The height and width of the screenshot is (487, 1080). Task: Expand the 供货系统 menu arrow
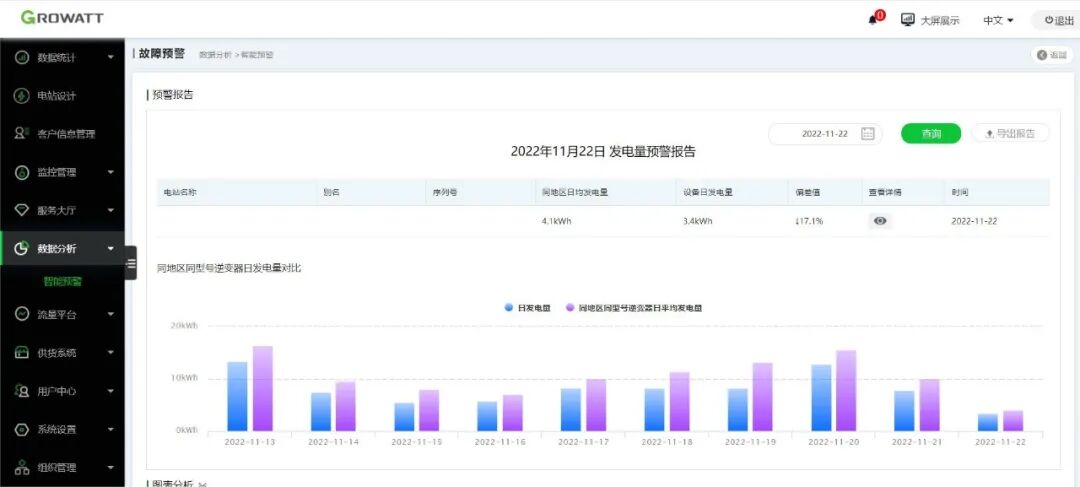(111, 353)
